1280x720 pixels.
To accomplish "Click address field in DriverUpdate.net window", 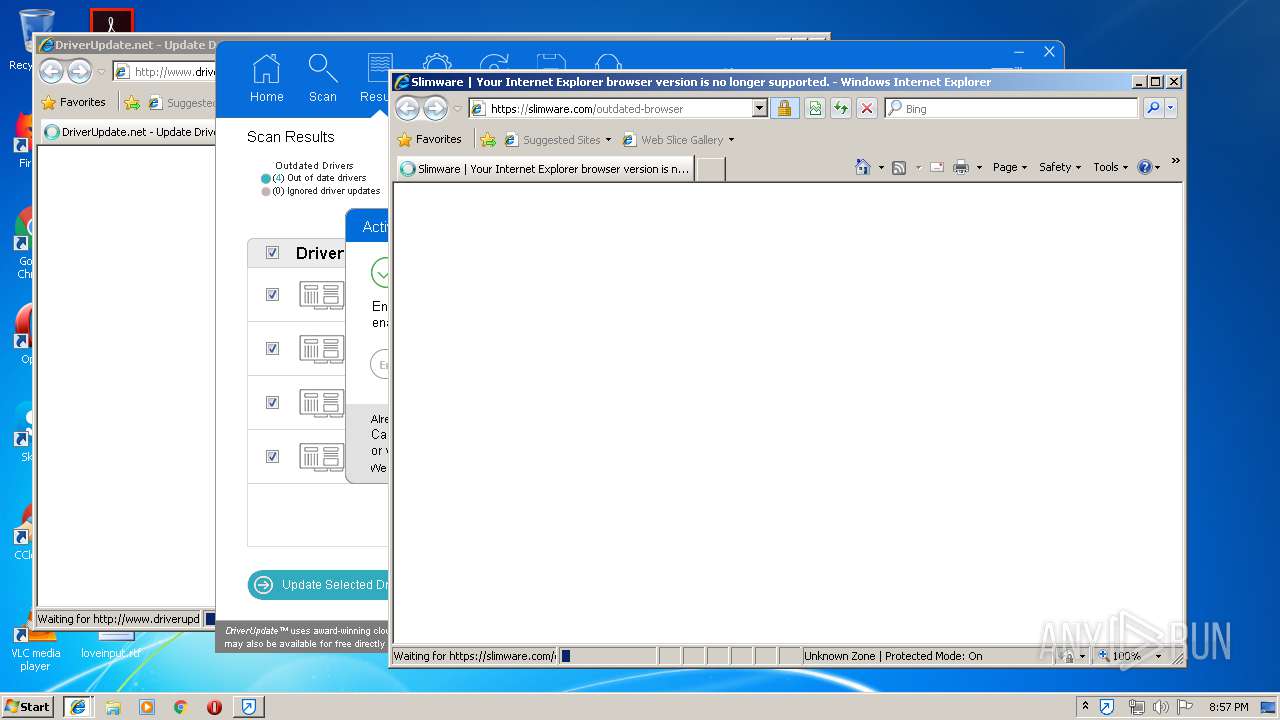I will pyautogui.click(x=165, y=71).
